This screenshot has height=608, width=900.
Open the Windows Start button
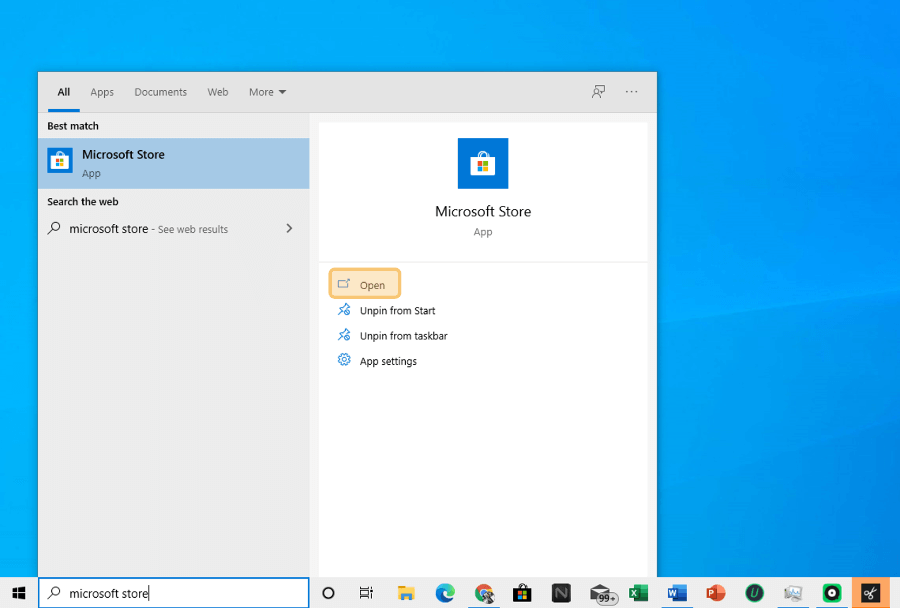[18, 592]
